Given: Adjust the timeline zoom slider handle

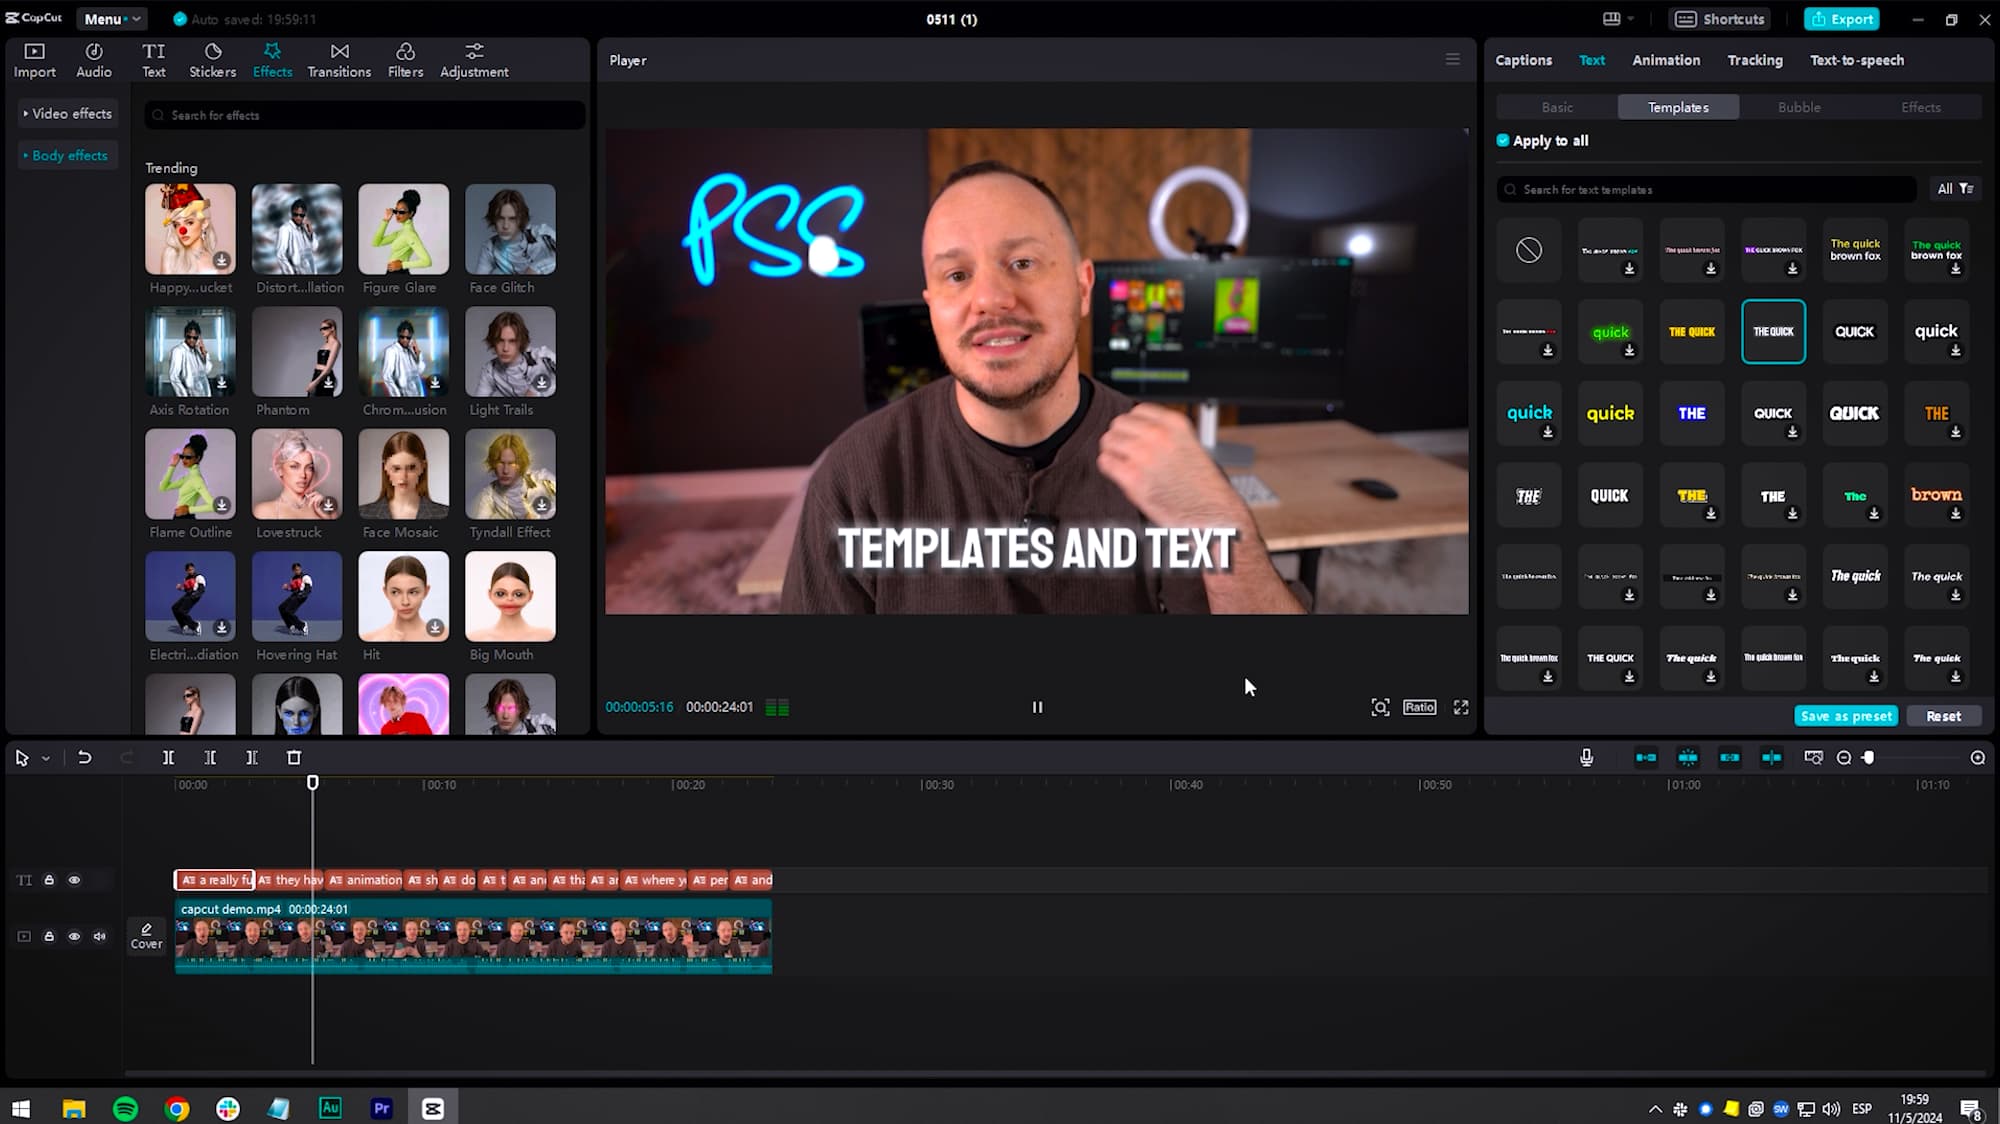Looking at the screenshot, I should pos(1868,758).
